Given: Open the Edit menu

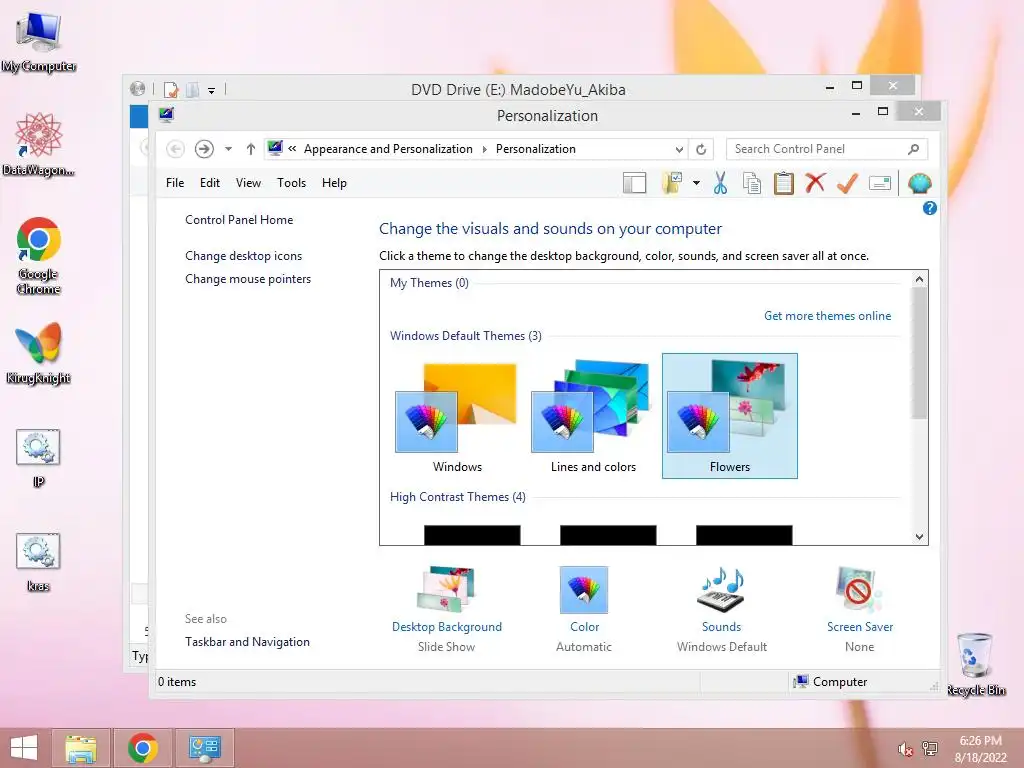Looking at the screenshot, I should tap(210, 183).
